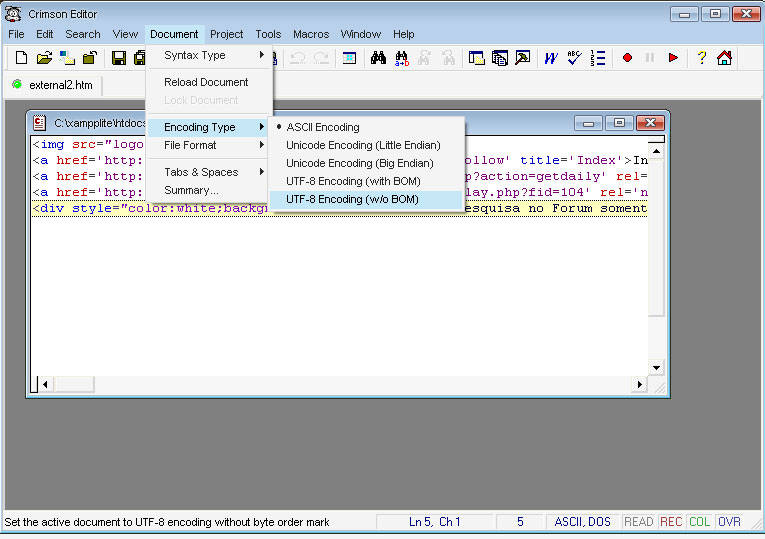The image size is (765, 539).
Task: Click the document icon in child window title
Action: pos(40,123)
